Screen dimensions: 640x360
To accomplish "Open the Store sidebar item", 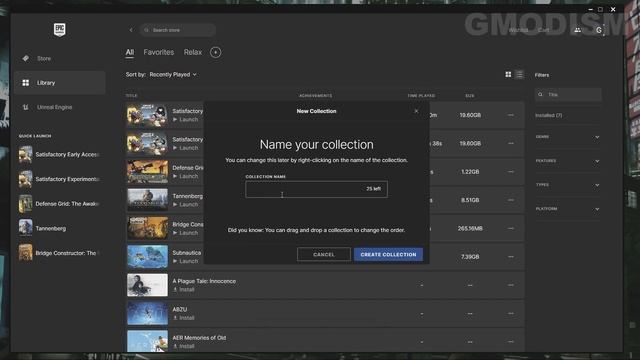I will (60, 58).
